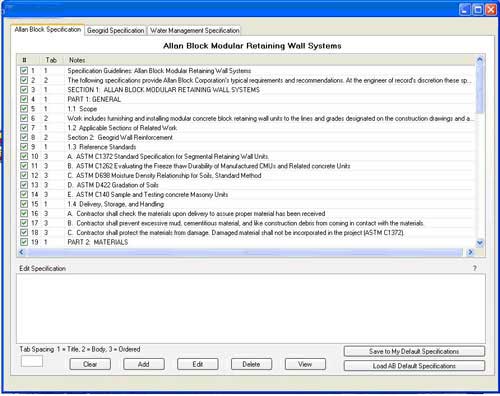
Task: Switch to the Geogrid Specification tab
Action: pos(115,30)
